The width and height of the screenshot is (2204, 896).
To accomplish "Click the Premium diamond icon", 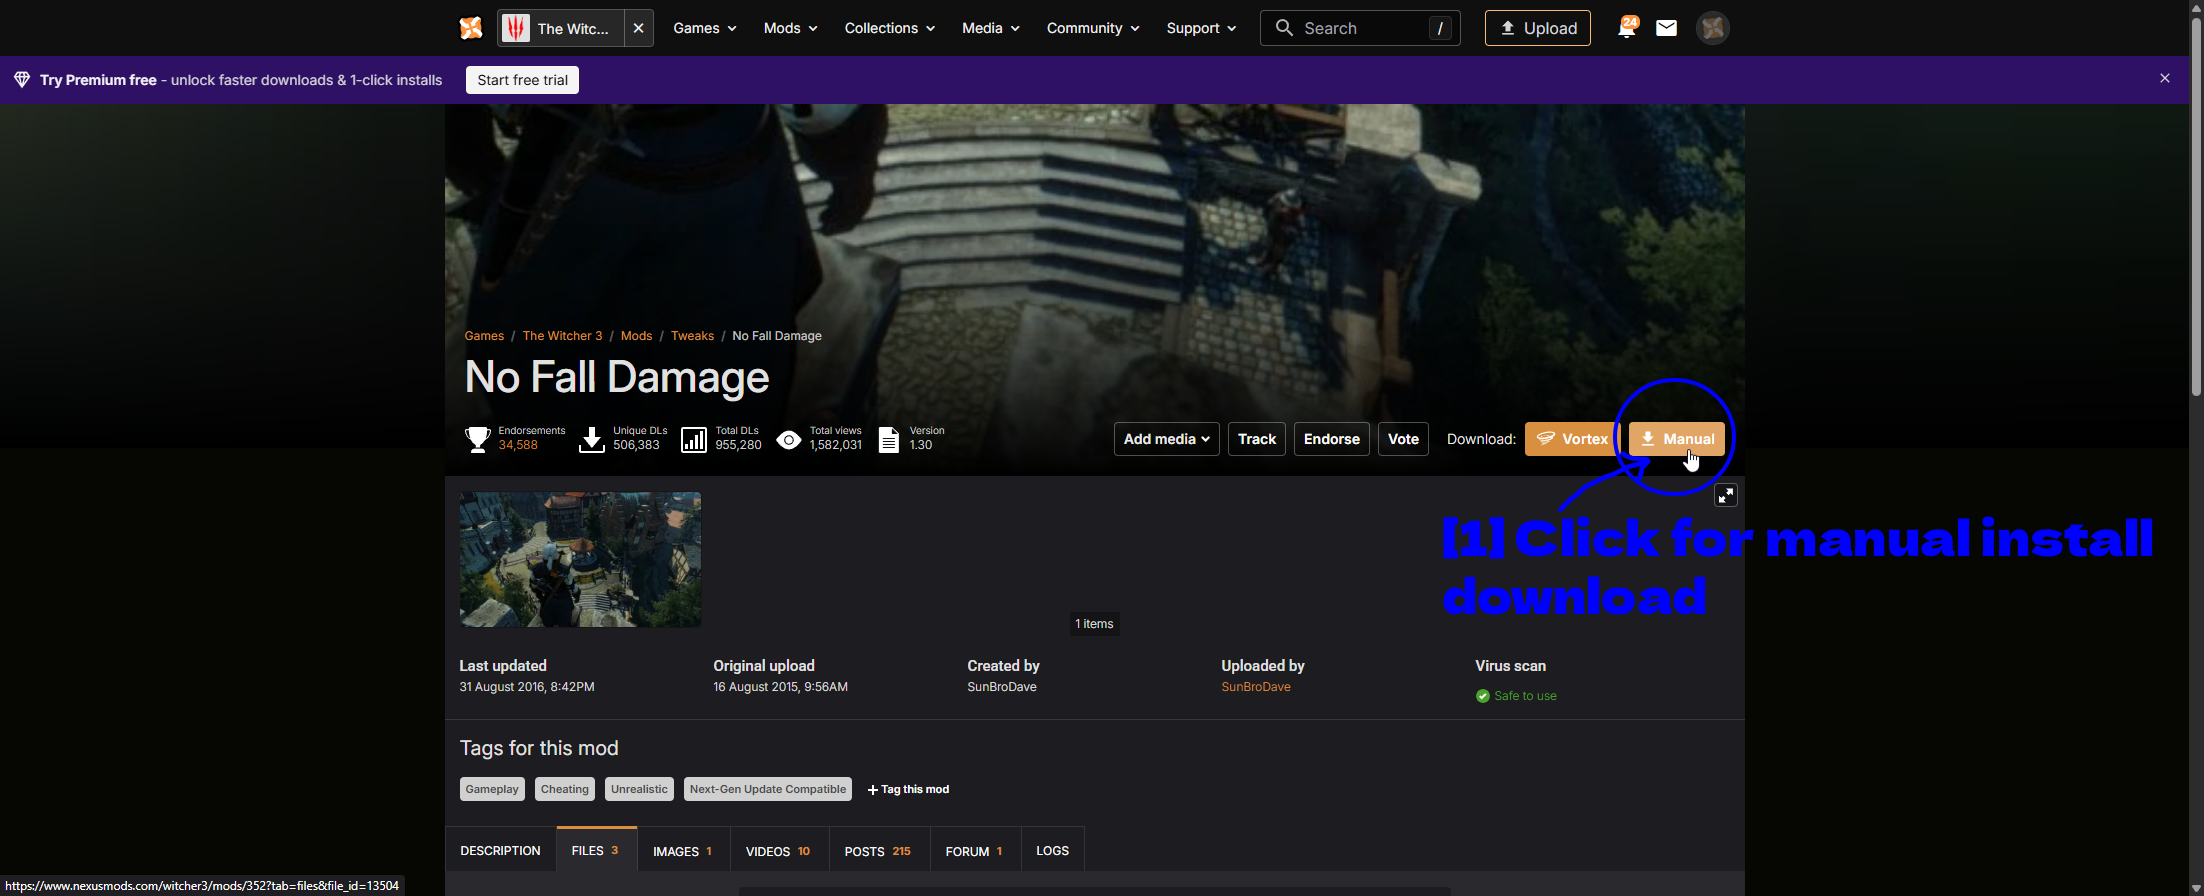I will pyautogui.click(x=22, y=80).
